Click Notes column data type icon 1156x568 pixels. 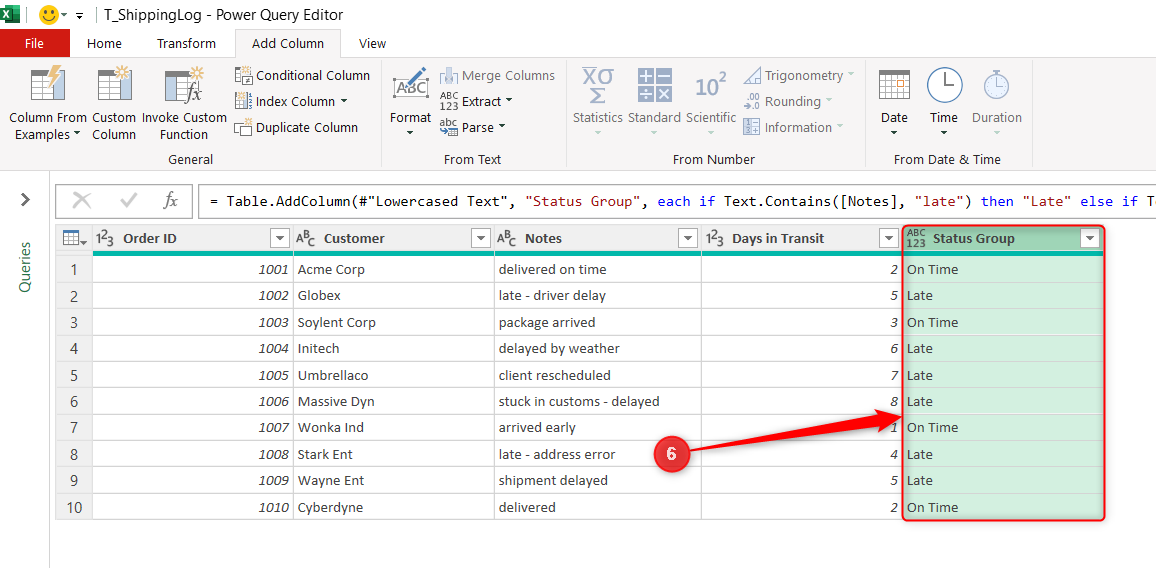506,238
